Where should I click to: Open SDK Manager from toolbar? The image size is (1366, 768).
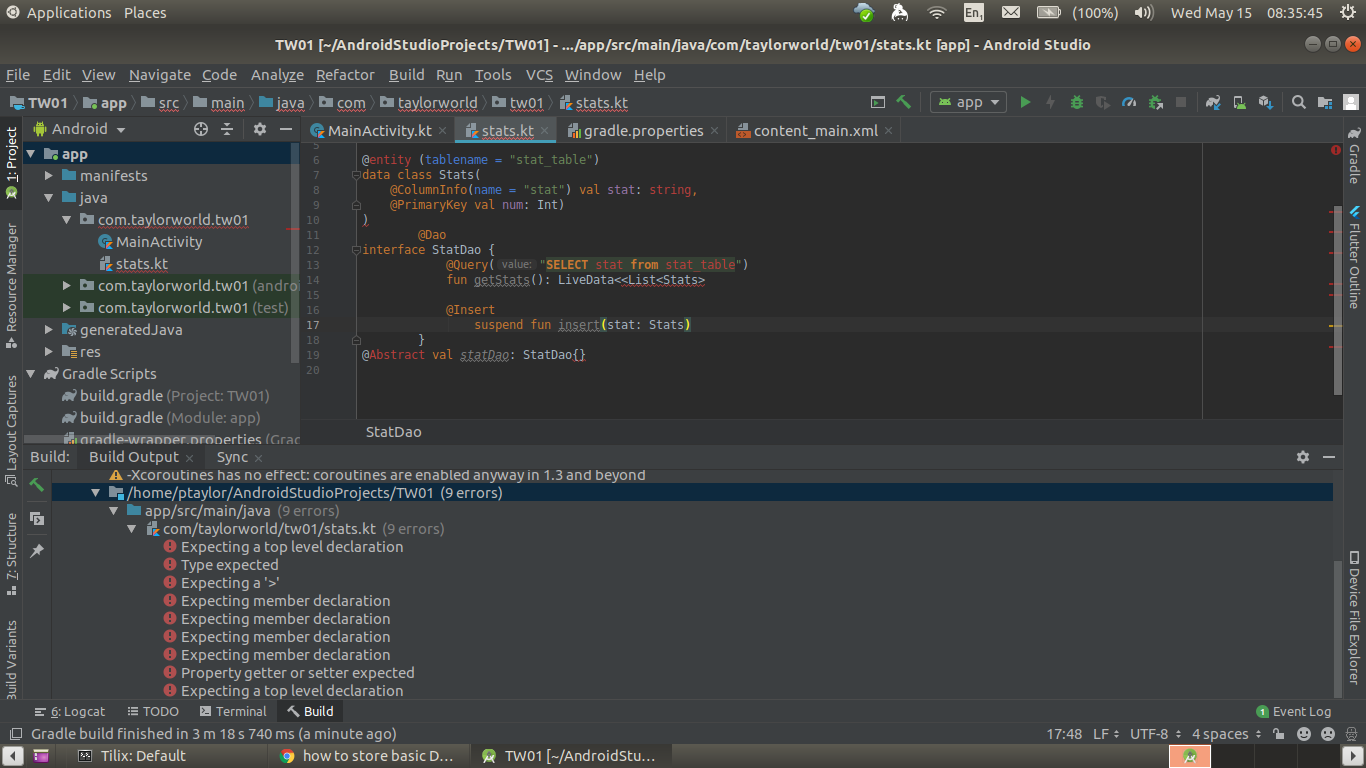pyautogui.click(x=1265, y=102)
